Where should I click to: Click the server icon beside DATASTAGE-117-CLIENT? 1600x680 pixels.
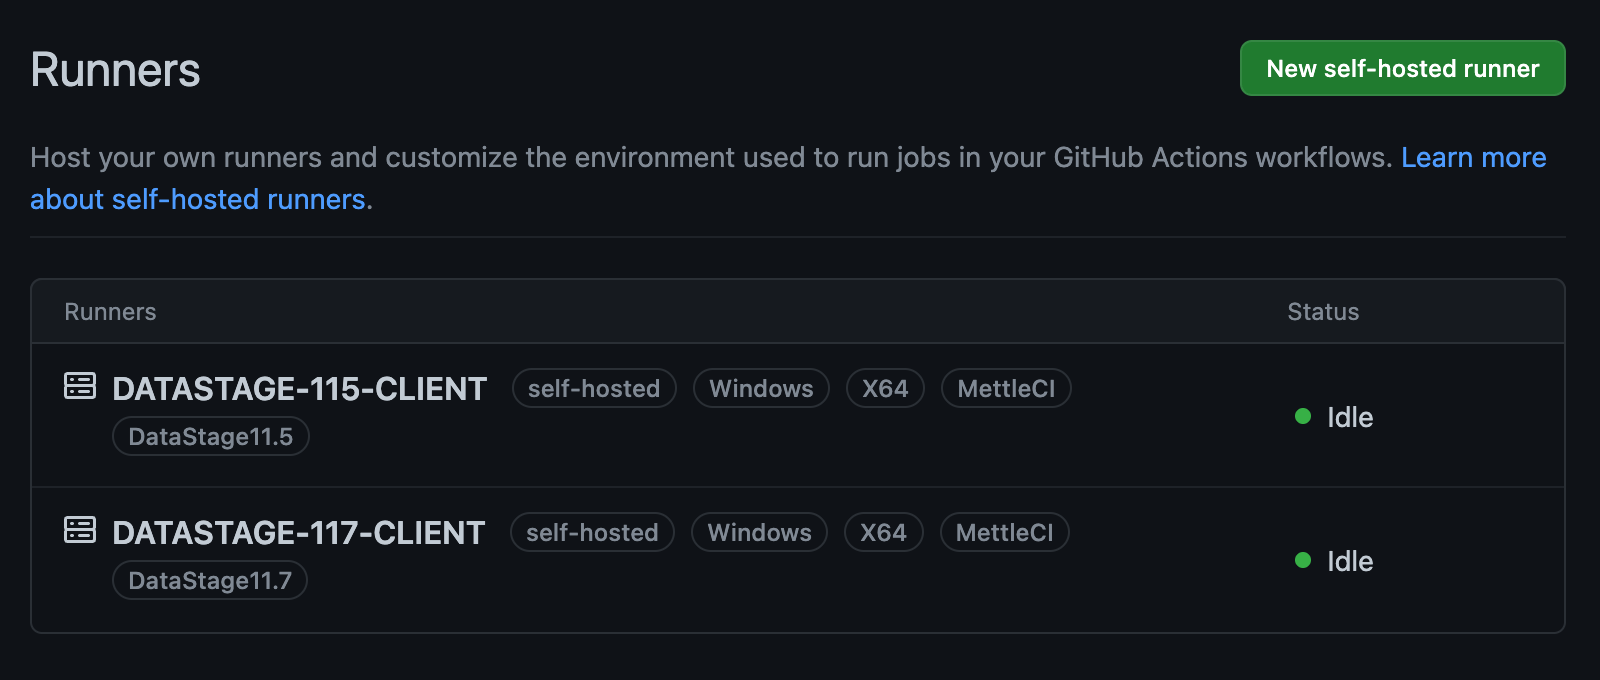click(80, 530)
